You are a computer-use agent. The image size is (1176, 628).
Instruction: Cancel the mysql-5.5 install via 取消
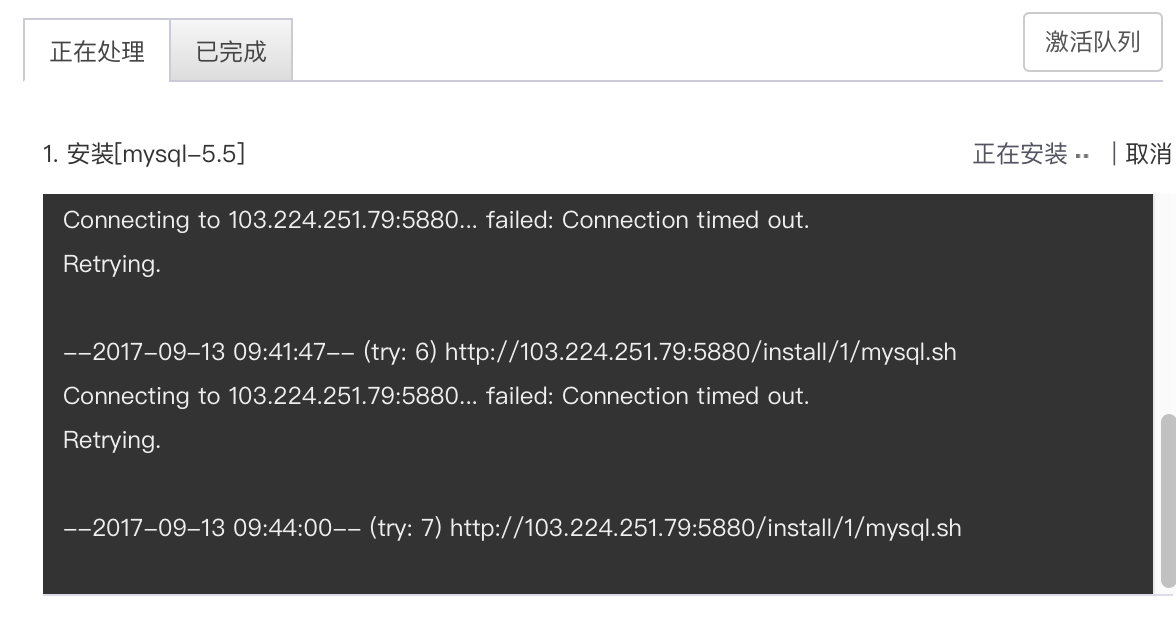pyautogui.click(x=1148, y=154)
